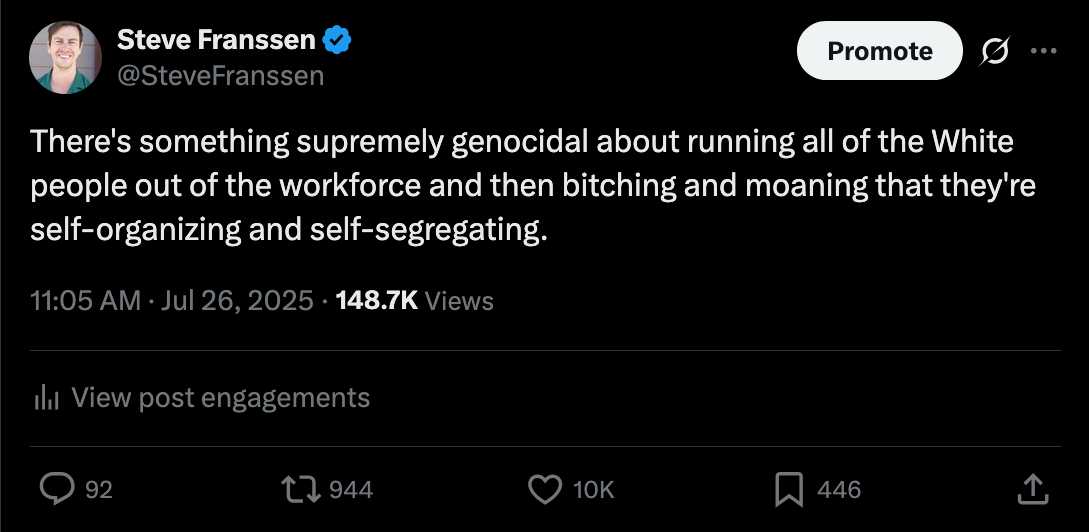The width and height of the screenshot is (1089, 532).
Task: Open the share upload icon
Action: [1031, 489]
